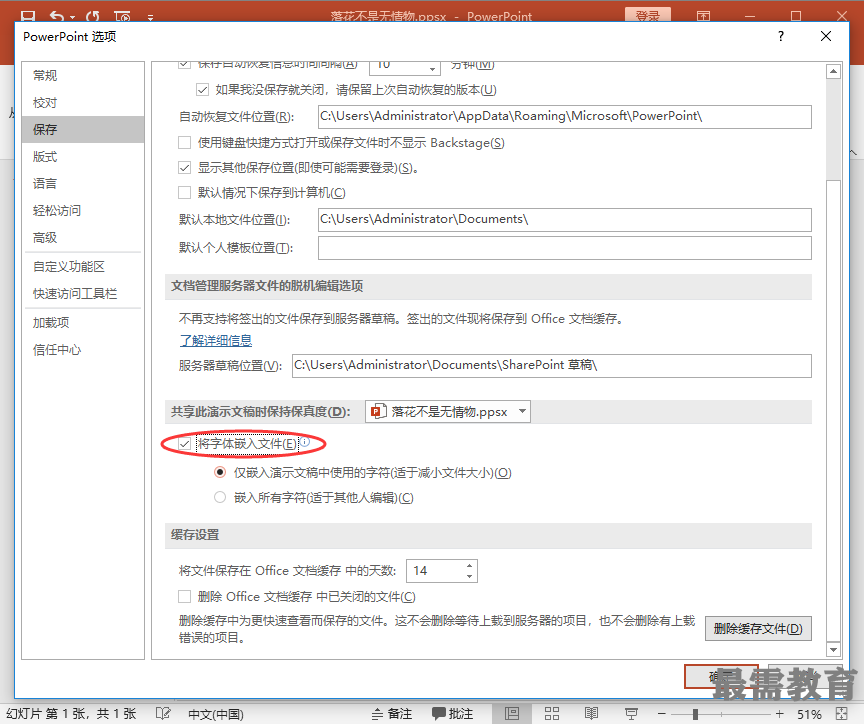Enable 不显示 Backstage checkbox
The height and width of the screenshot is (724, 864).
pos(185,143)
